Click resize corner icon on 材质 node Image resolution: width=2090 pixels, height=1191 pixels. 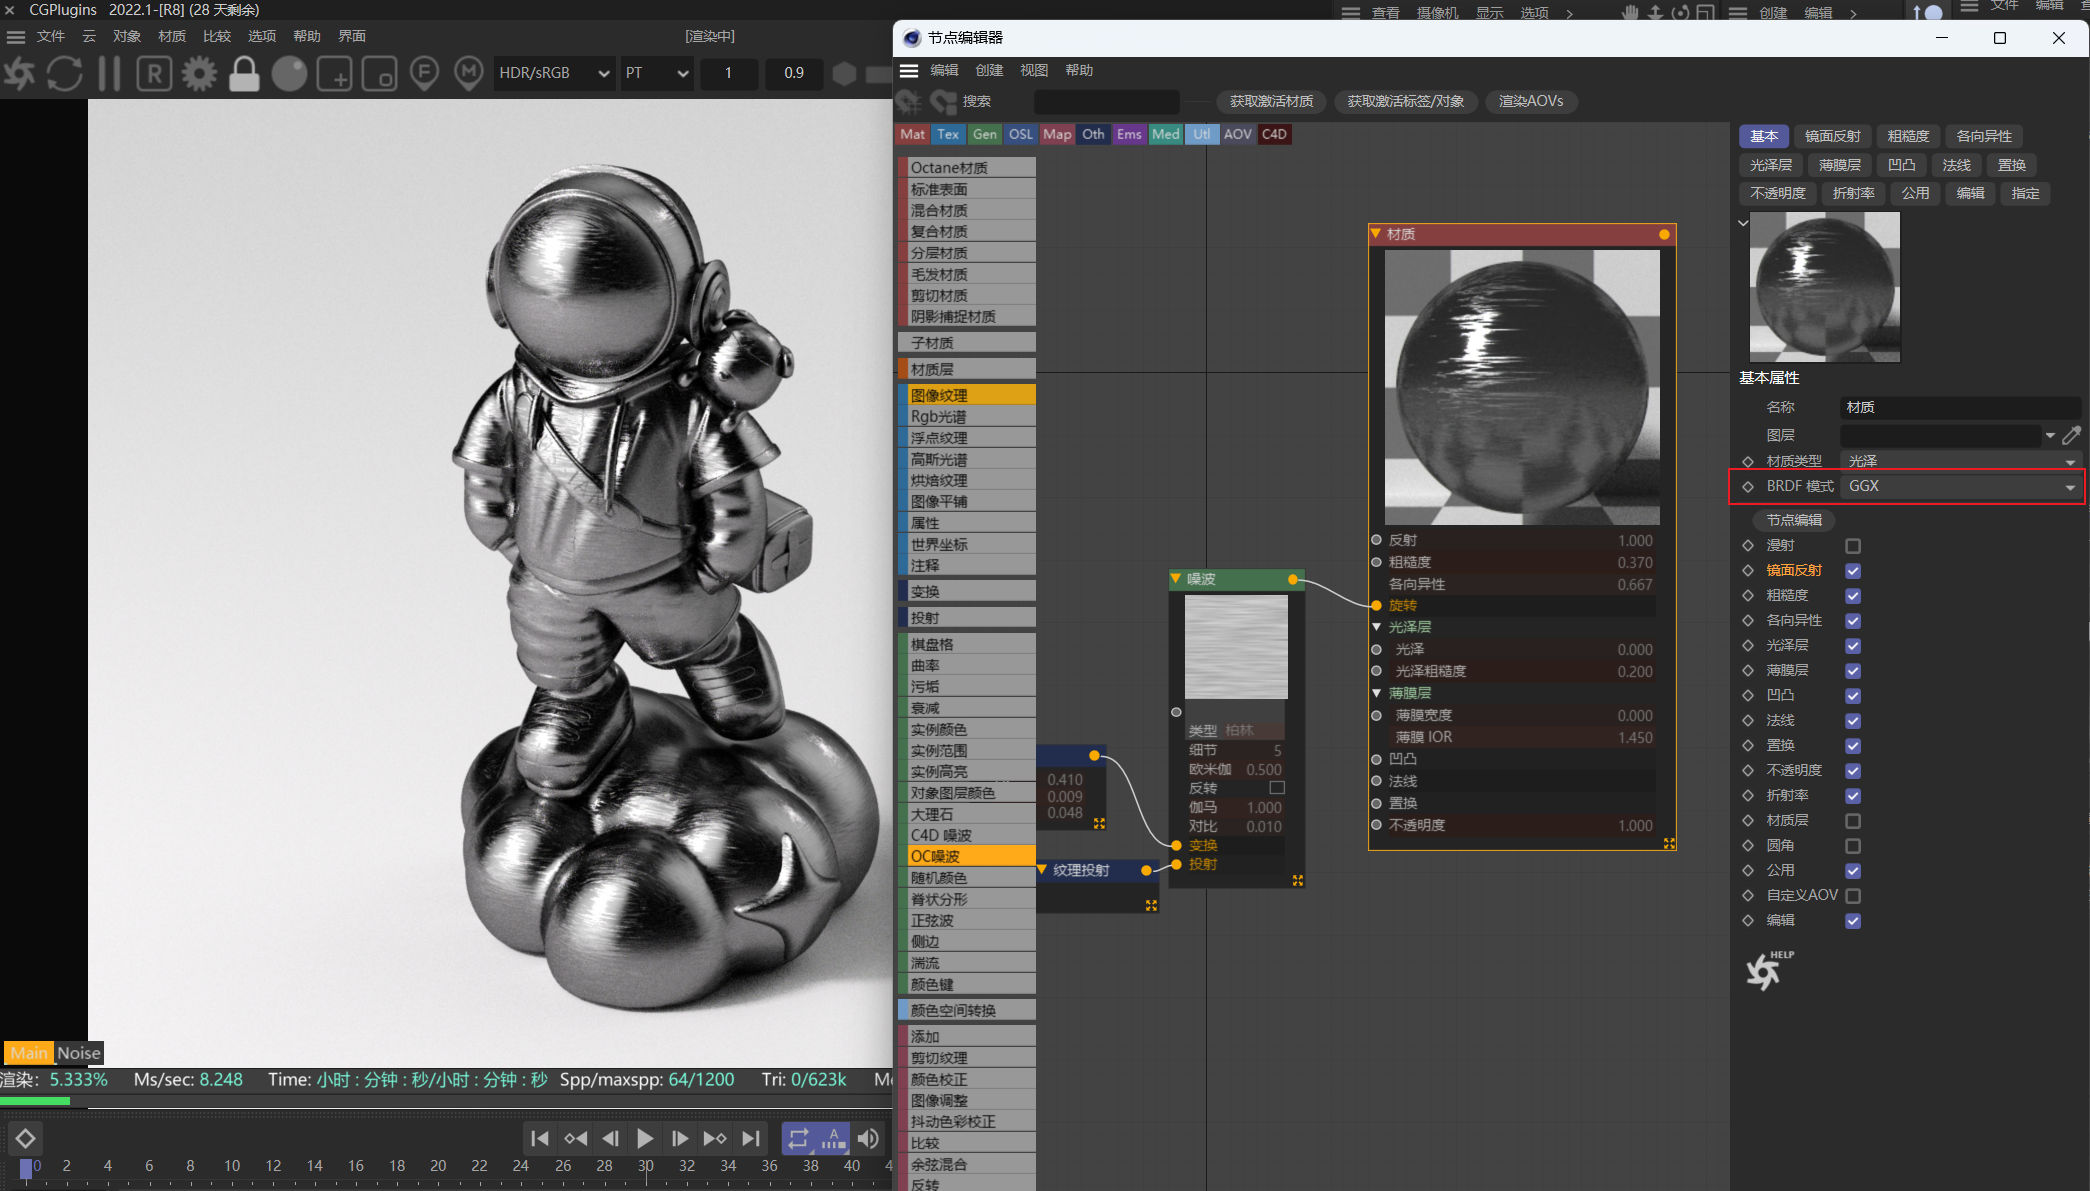[x=1669, y=843]
